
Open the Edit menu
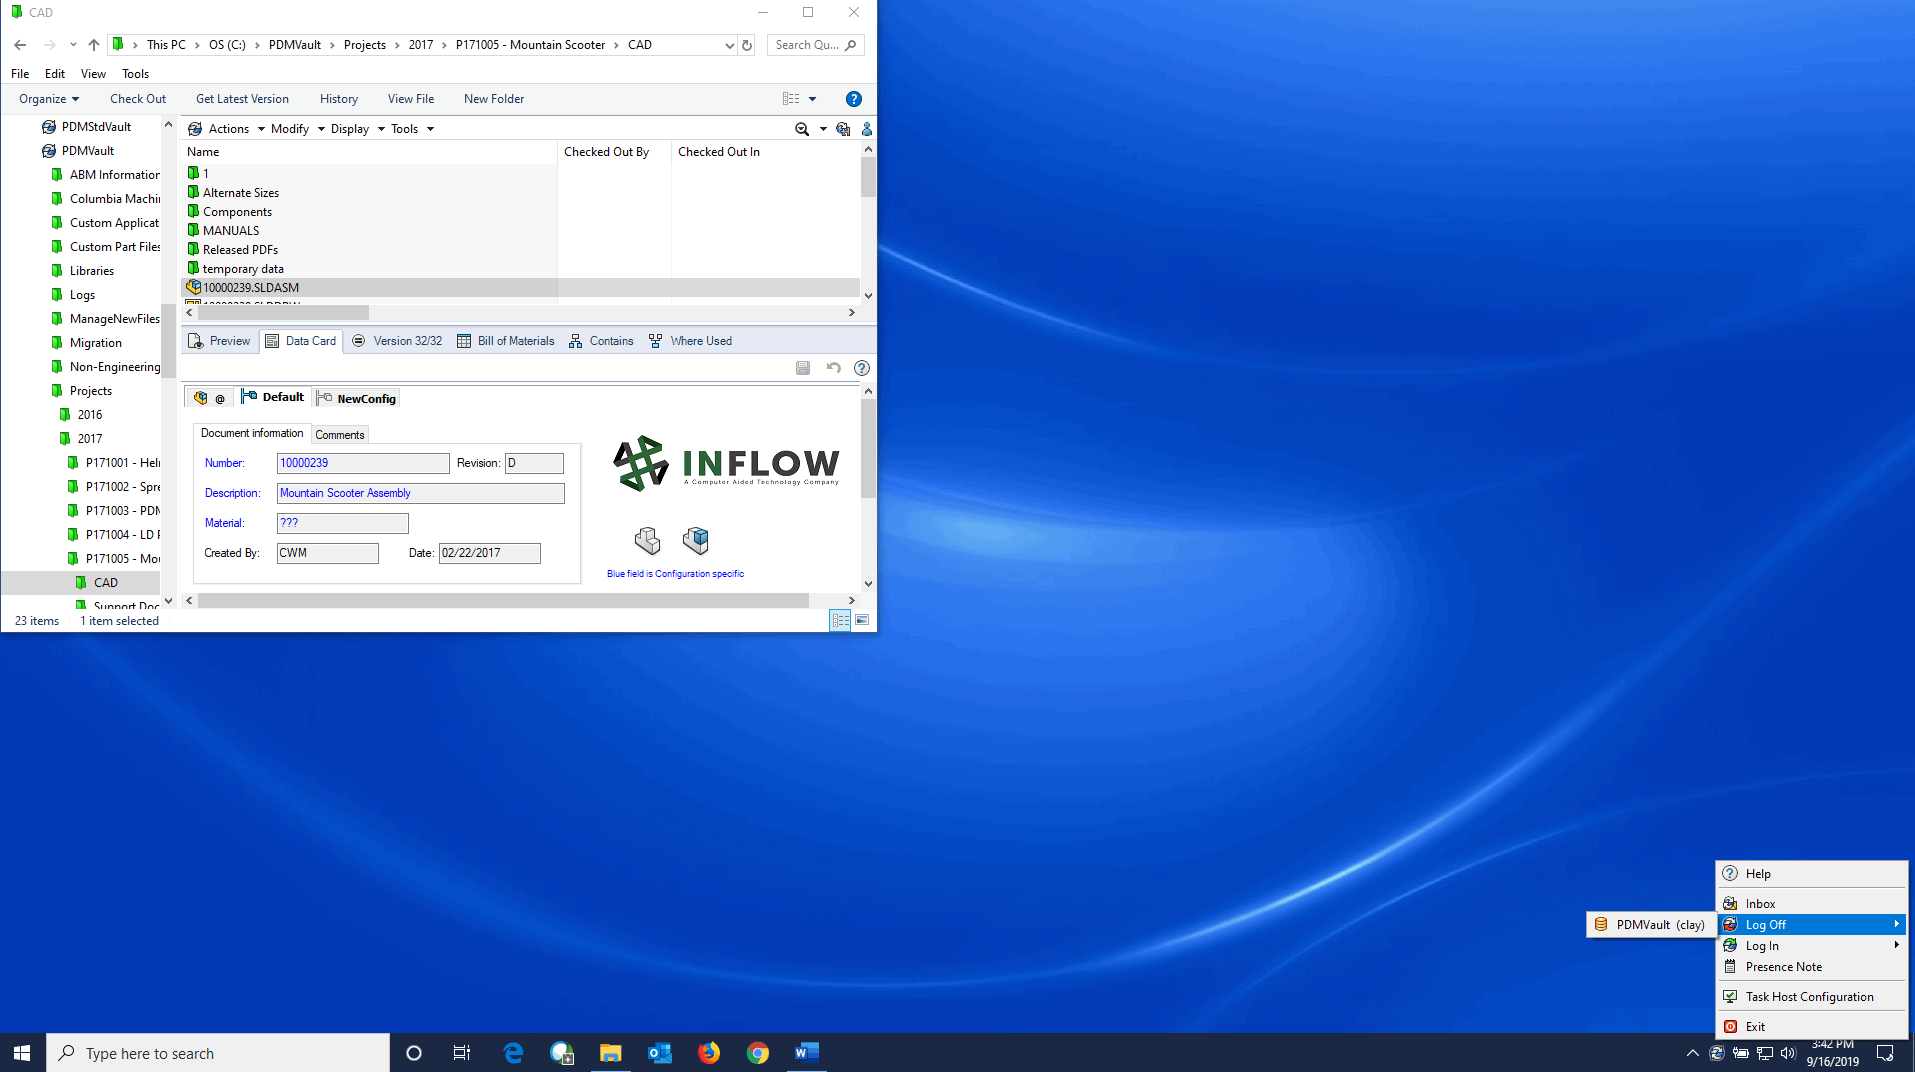(55, 74)
